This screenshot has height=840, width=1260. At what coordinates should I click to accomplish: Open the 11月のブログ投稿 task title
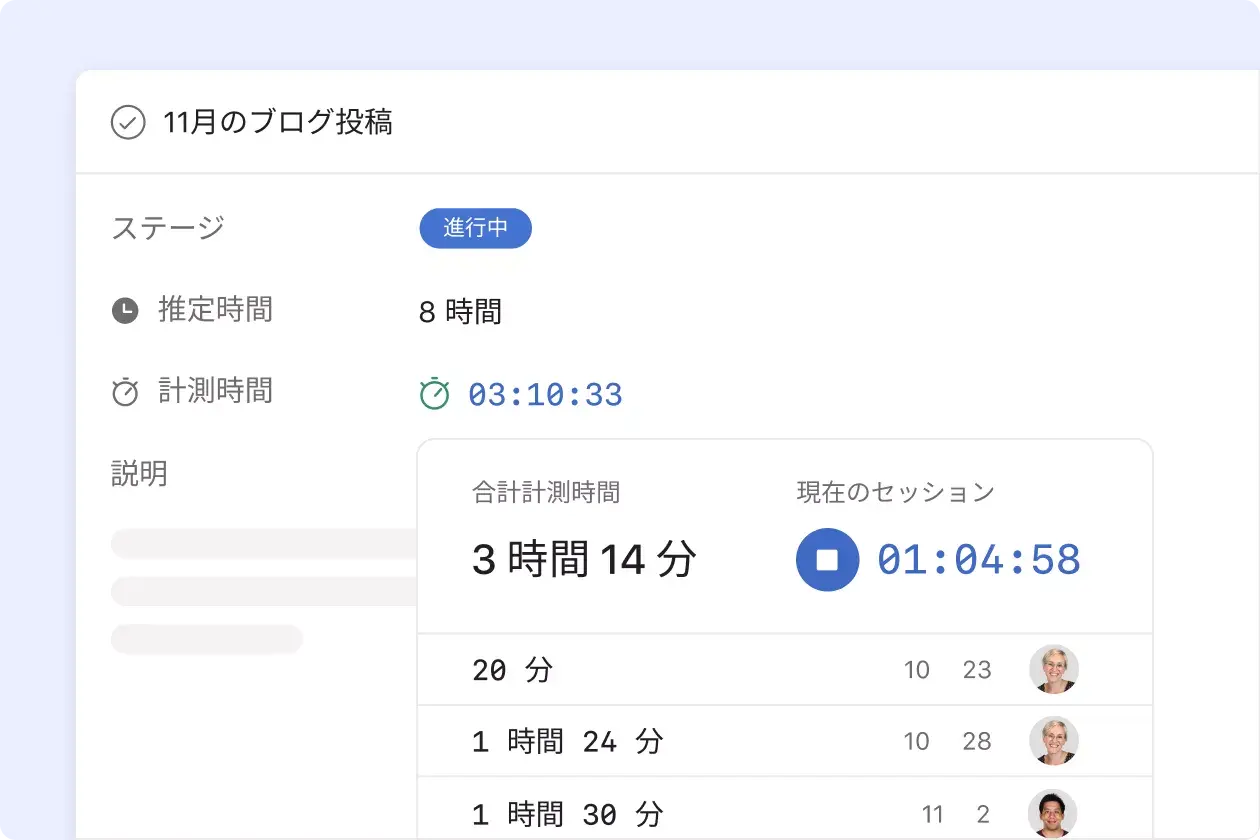(278, 123)
